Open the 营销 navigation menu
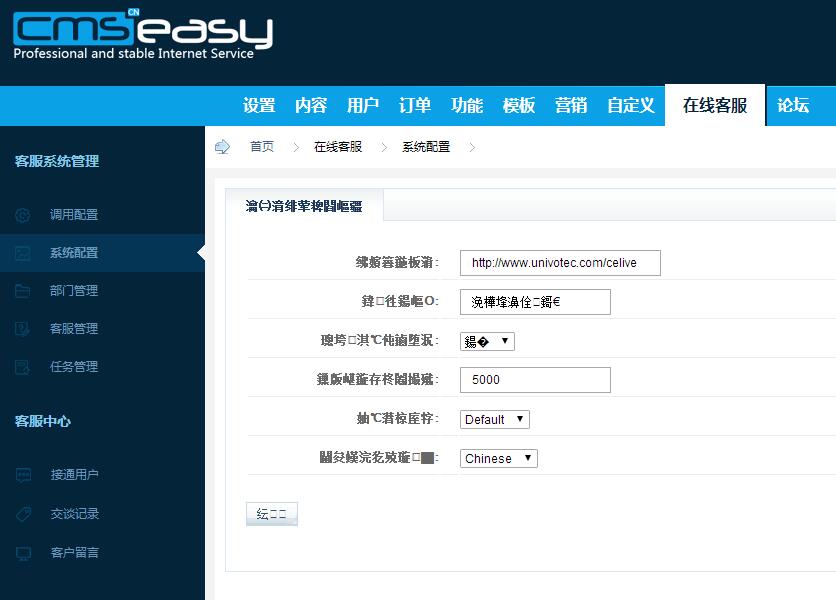This screenshot has width=836, height=600. (571, 105)
